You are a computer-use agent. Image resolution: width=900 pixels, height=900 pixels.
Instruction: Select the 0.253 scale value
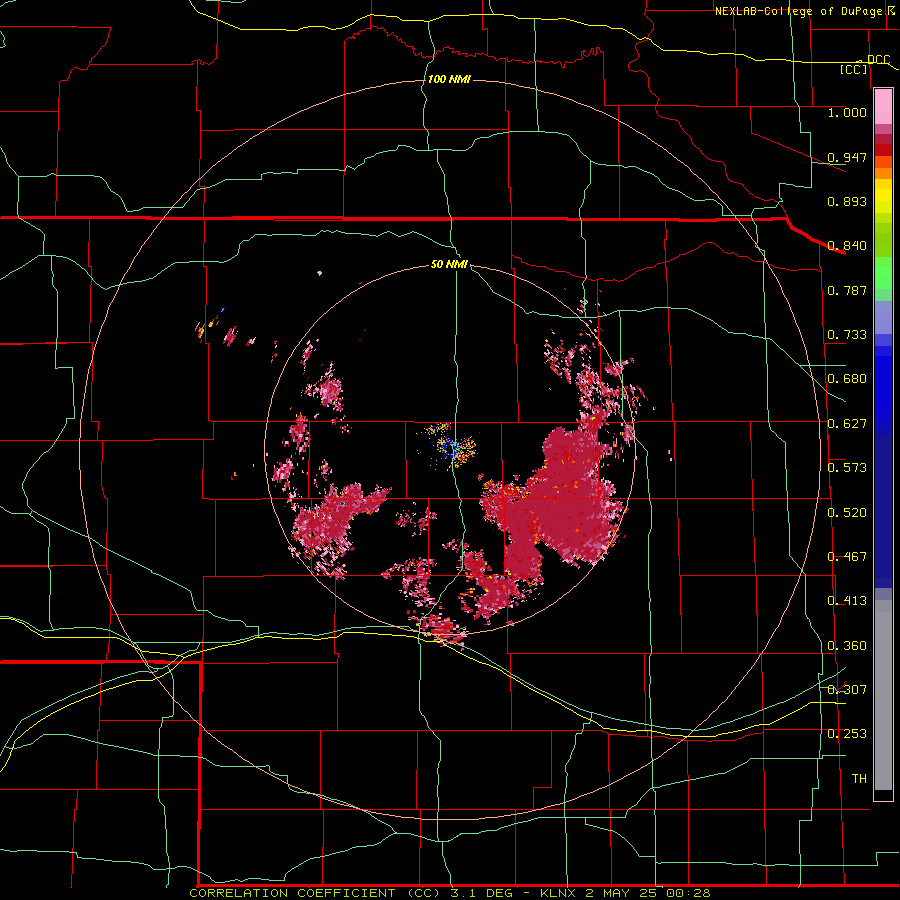pyautogui.click(x=847, y=734)
